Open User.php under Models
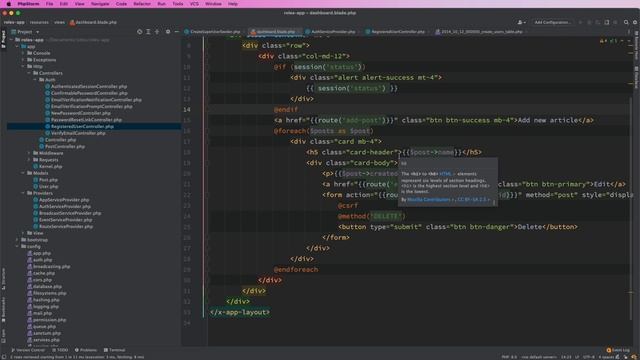640x360 pixels. 48,187
